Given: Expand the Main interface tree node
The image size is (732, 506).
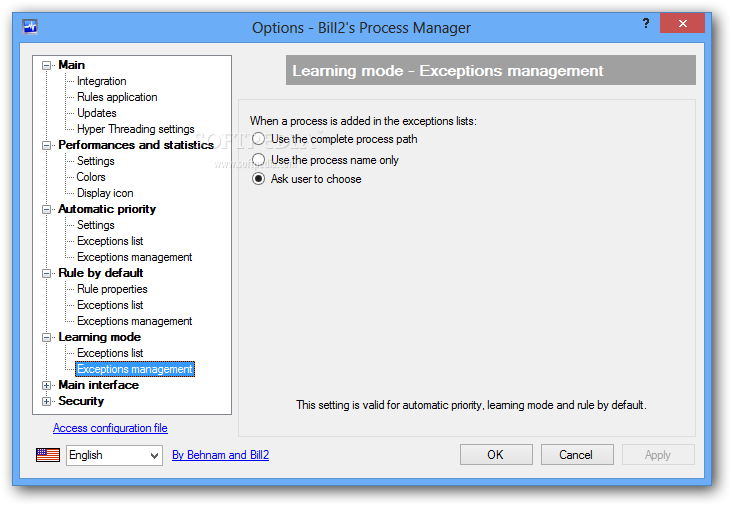Looking at the screenshot, I should [46, 386].
